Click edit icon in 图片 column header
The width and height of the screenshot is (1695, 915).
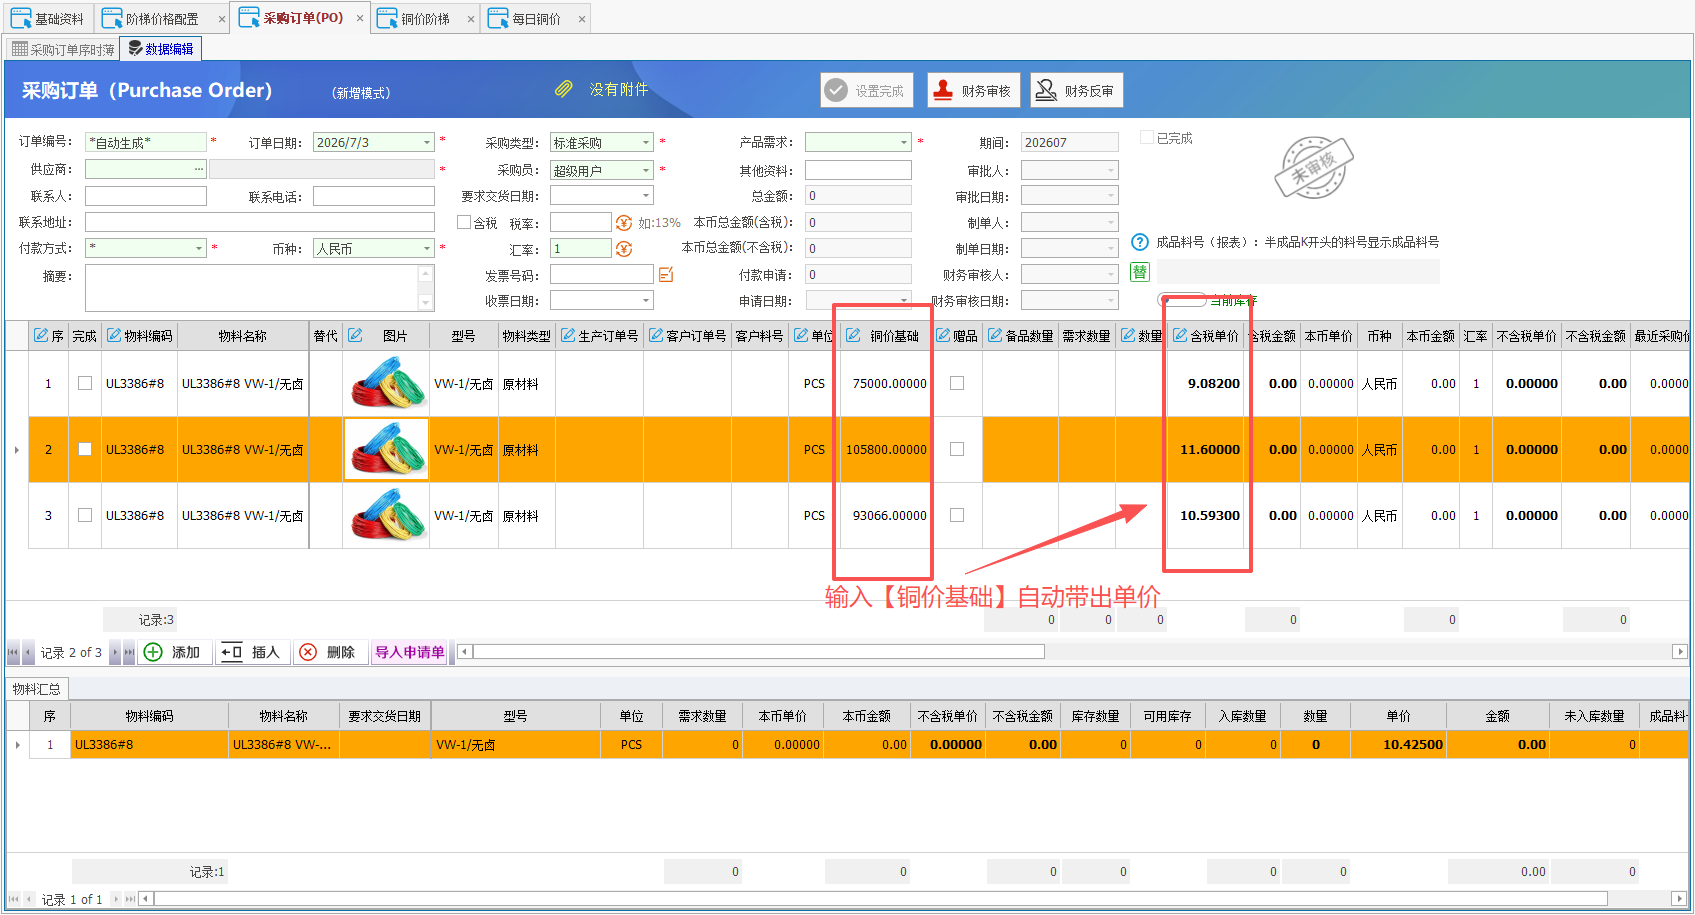click(x=355, y=335)
